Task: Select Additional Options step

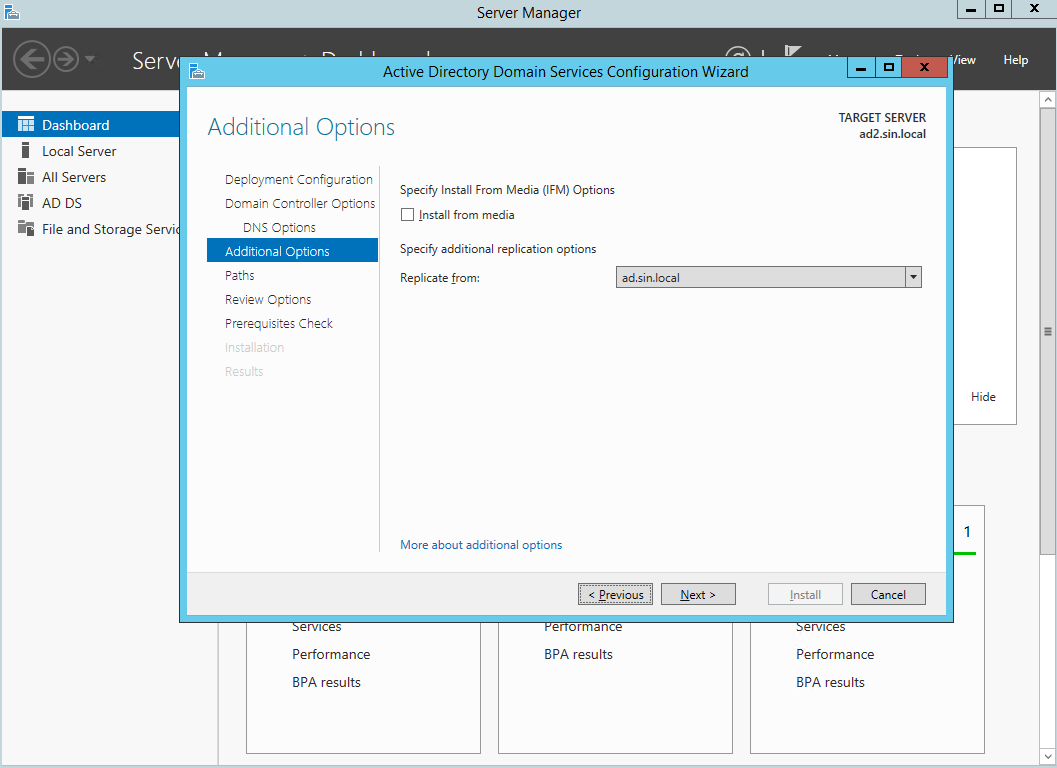Action: point(292,251)
